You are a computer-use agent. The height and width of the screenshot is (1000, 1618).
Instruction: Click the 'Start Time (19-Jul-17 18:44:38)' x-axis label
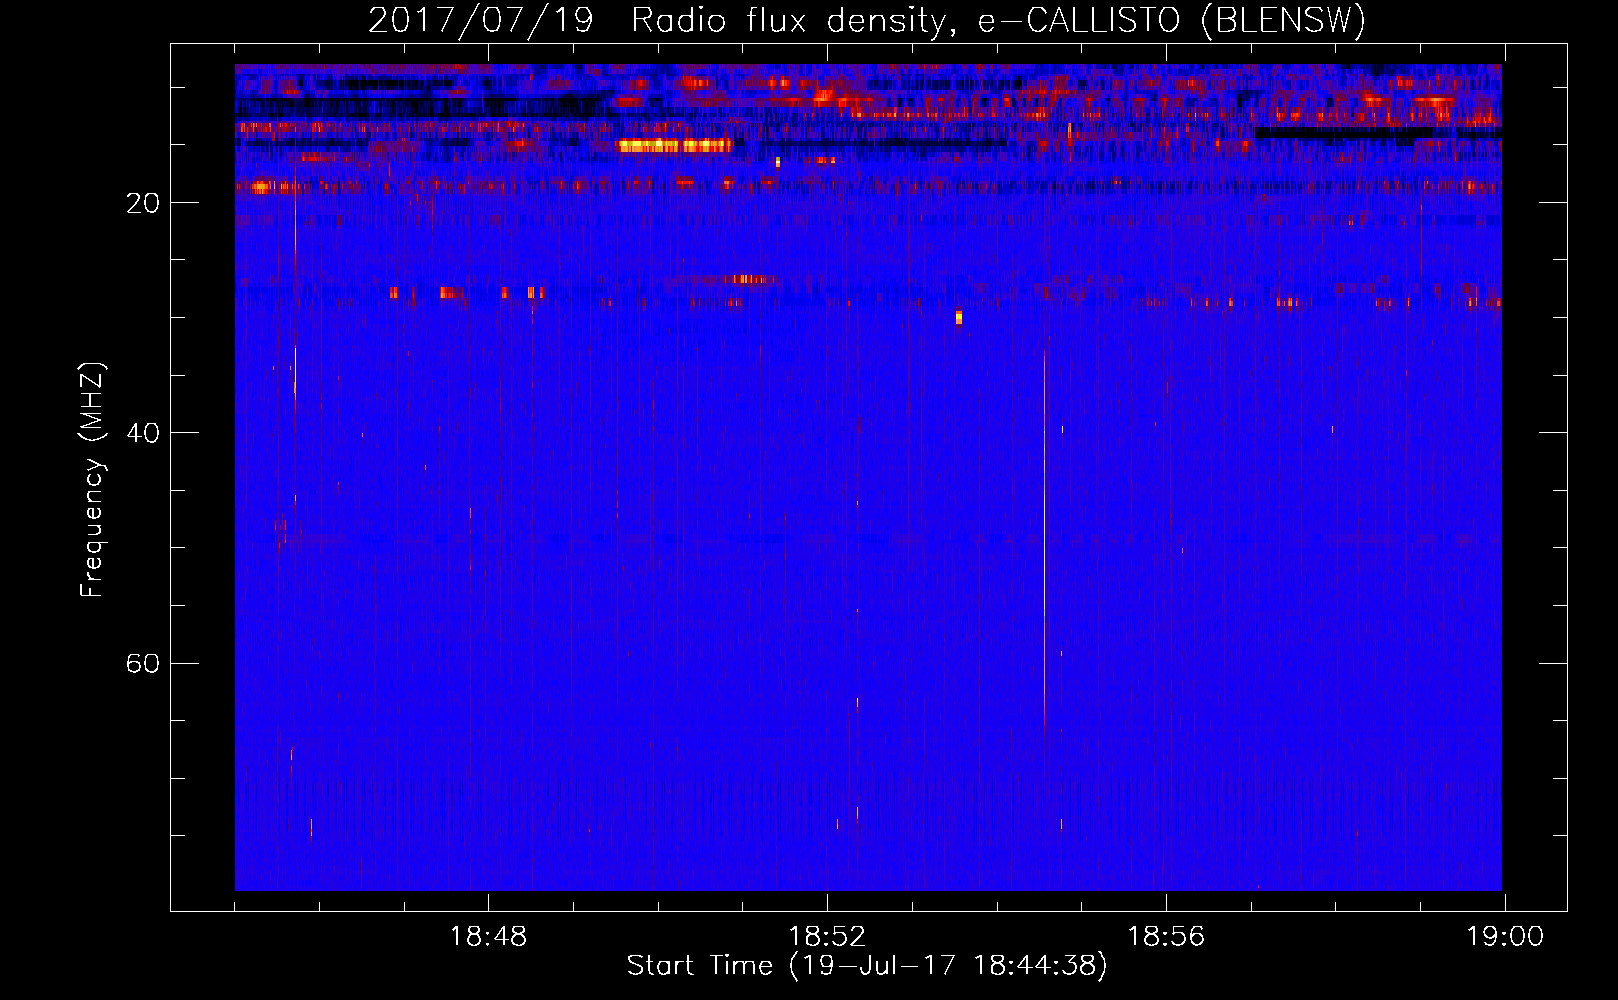coord(867,966)
